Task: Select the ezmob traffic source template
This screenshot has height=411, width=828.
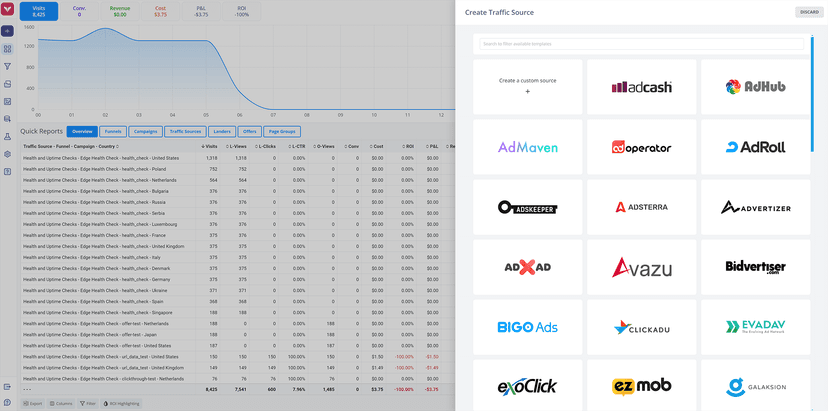Action: click(642, 386)
